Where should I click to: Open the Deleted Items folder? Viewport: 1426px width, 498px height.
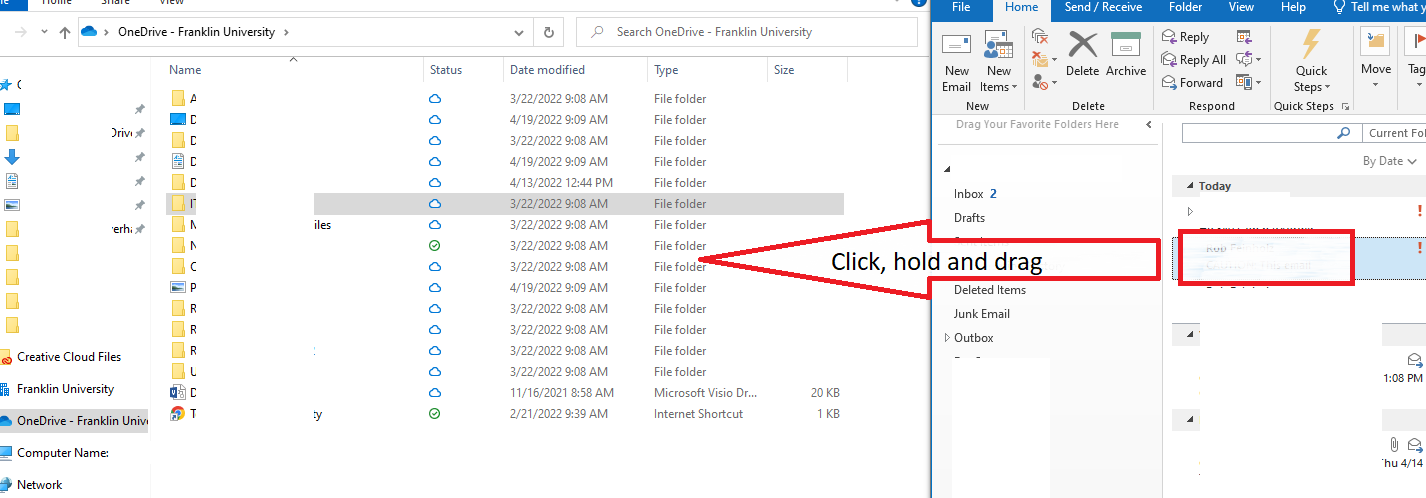[990, 290]
